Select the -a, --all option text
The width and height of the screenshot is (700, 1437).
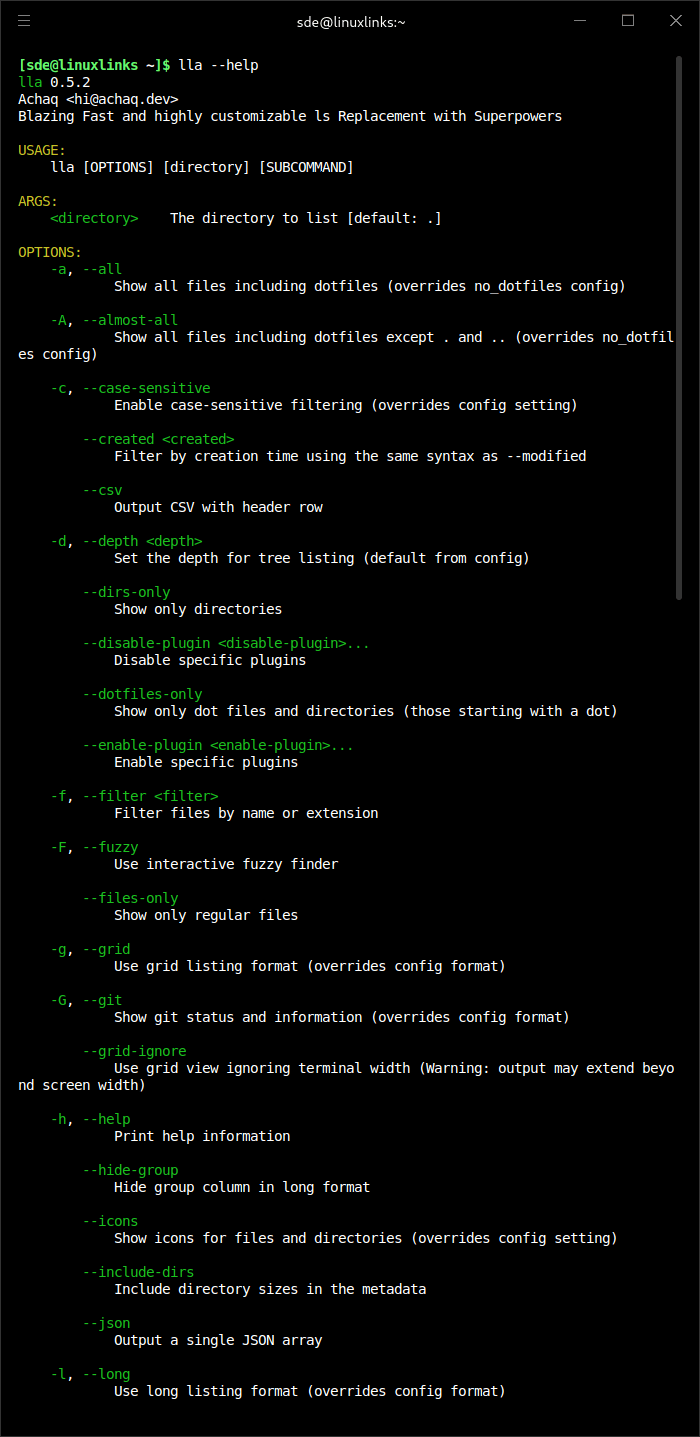tap(84, 268)
